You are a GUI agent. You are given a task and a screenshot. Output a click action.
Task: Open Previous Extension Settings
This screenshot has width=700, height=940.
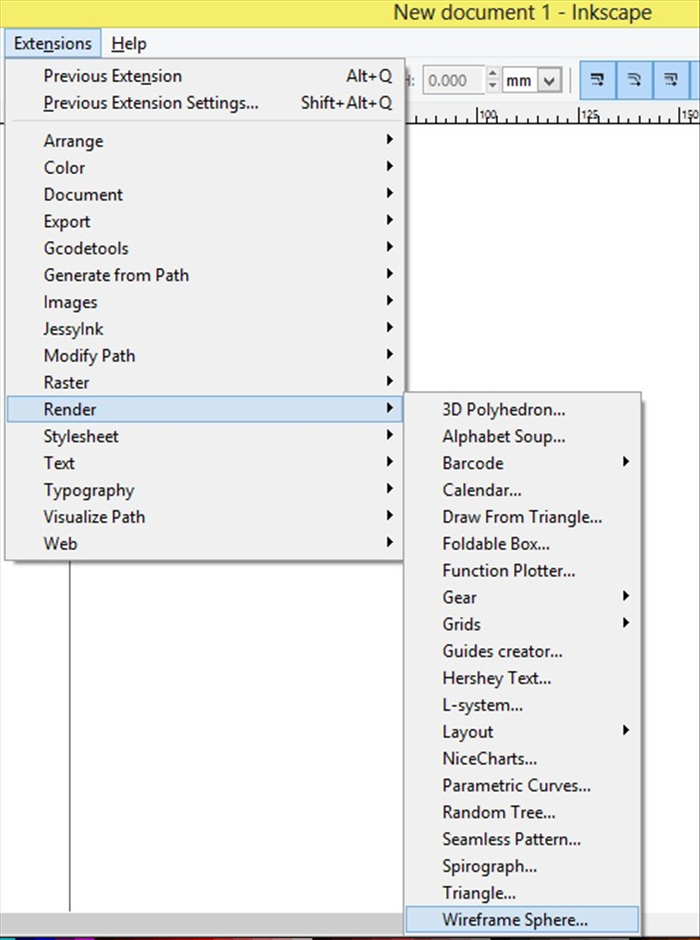204,103
